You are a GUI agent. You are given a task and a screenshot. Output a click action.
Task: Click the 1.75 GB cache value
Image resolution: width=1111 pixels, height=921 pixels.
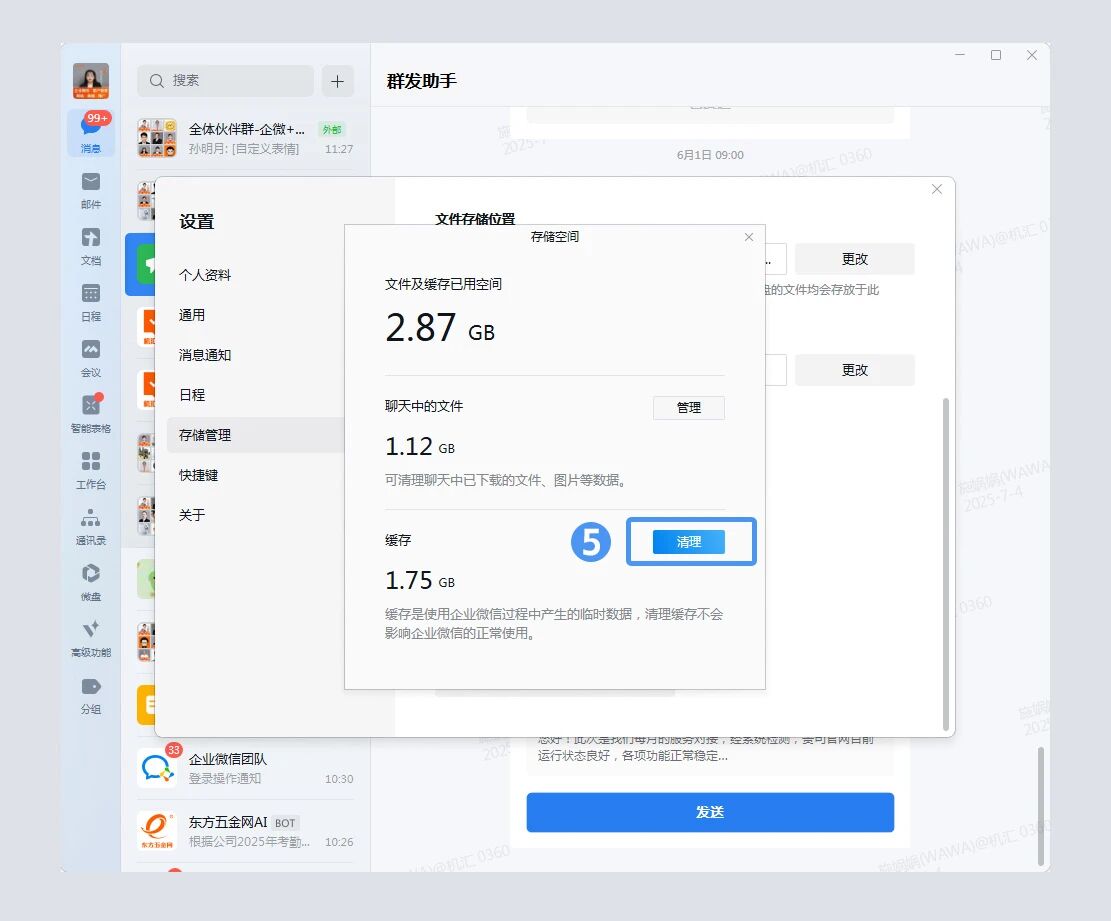(x=419, y=581)
